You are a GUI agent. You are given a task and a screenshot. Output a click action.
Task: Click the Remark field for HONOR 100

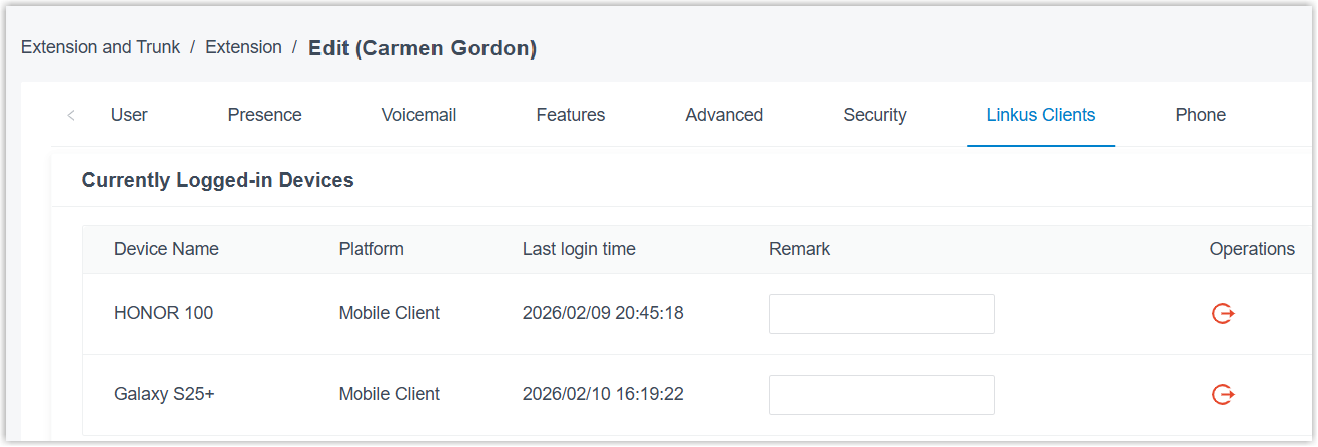point(881,314)
